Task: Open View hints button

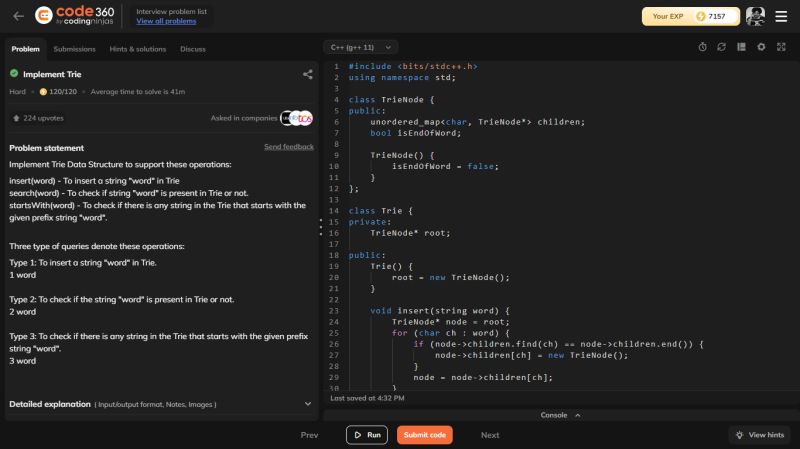Action: tap(760, 435)
